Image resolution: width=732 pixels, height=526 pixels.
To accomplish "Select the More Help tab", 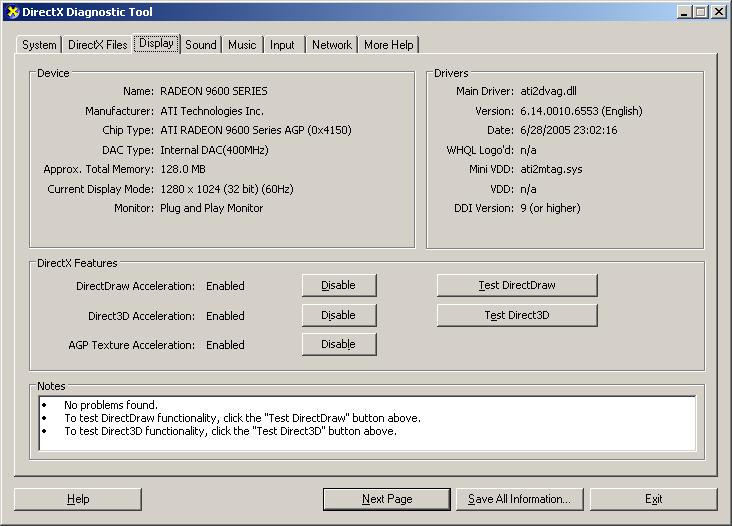I will pos(388,45).
